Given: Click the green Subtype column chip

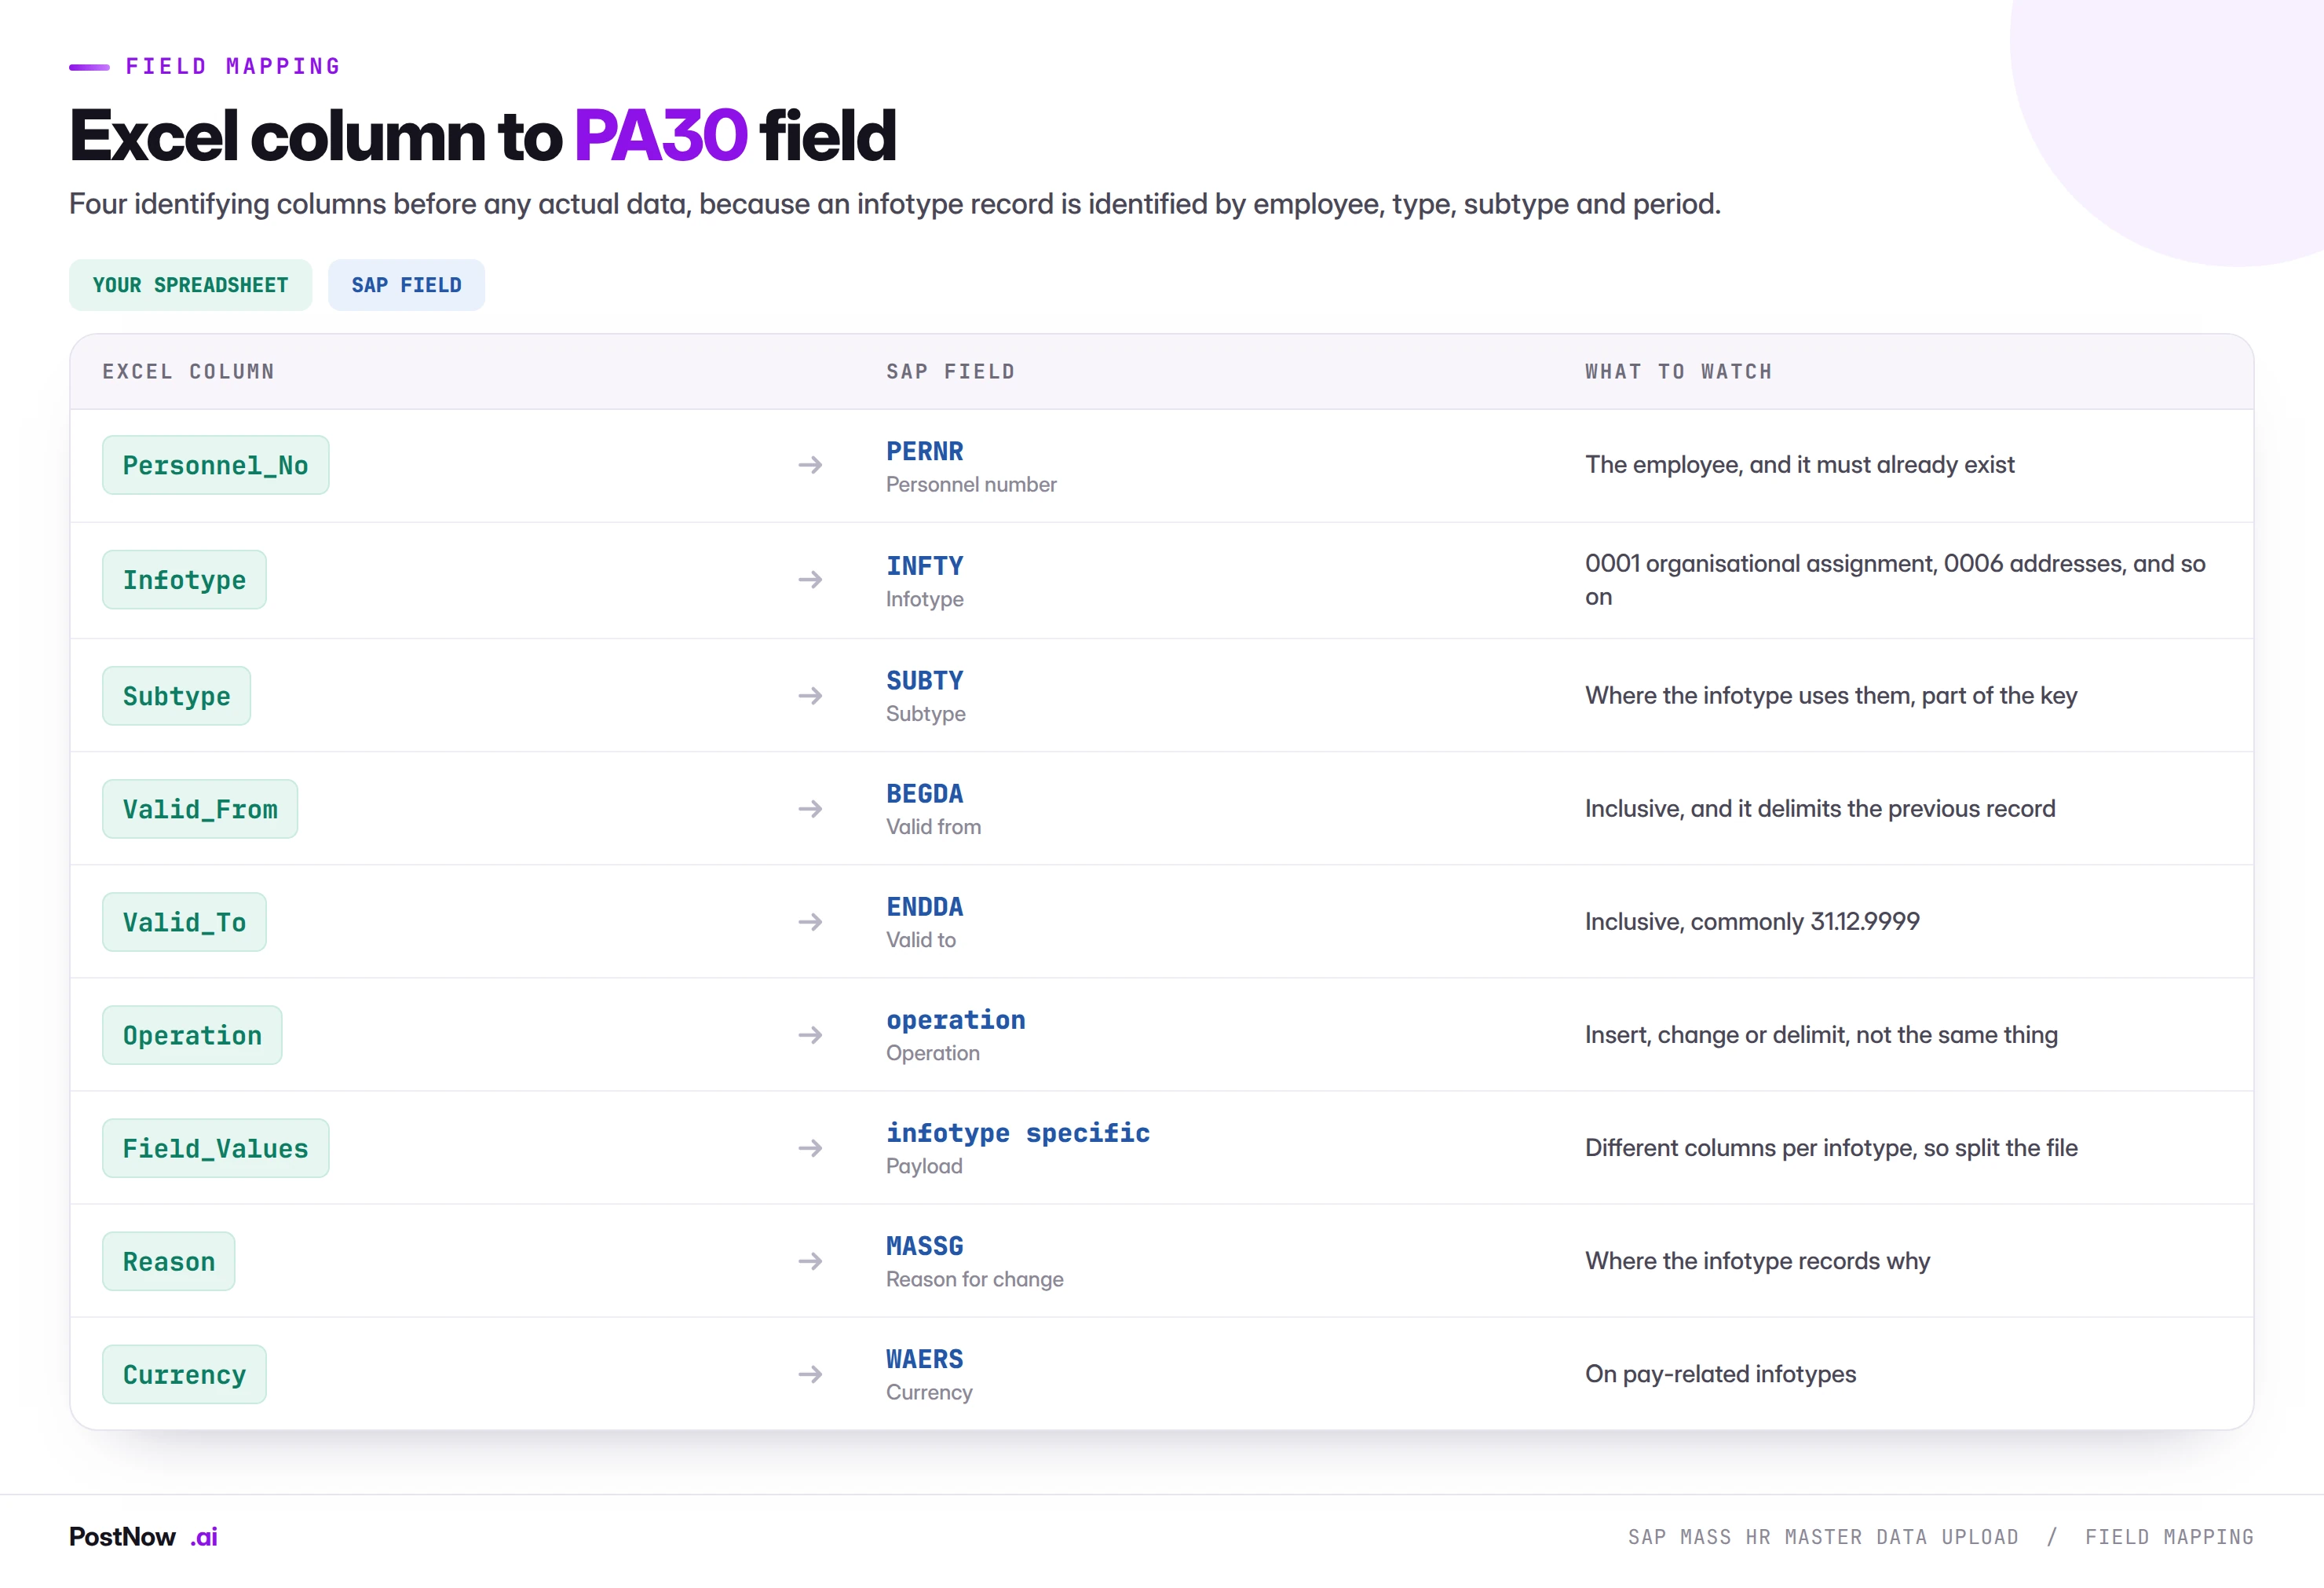Looking at the screenshot, I should pyautogui.click(x=176, y=696).
